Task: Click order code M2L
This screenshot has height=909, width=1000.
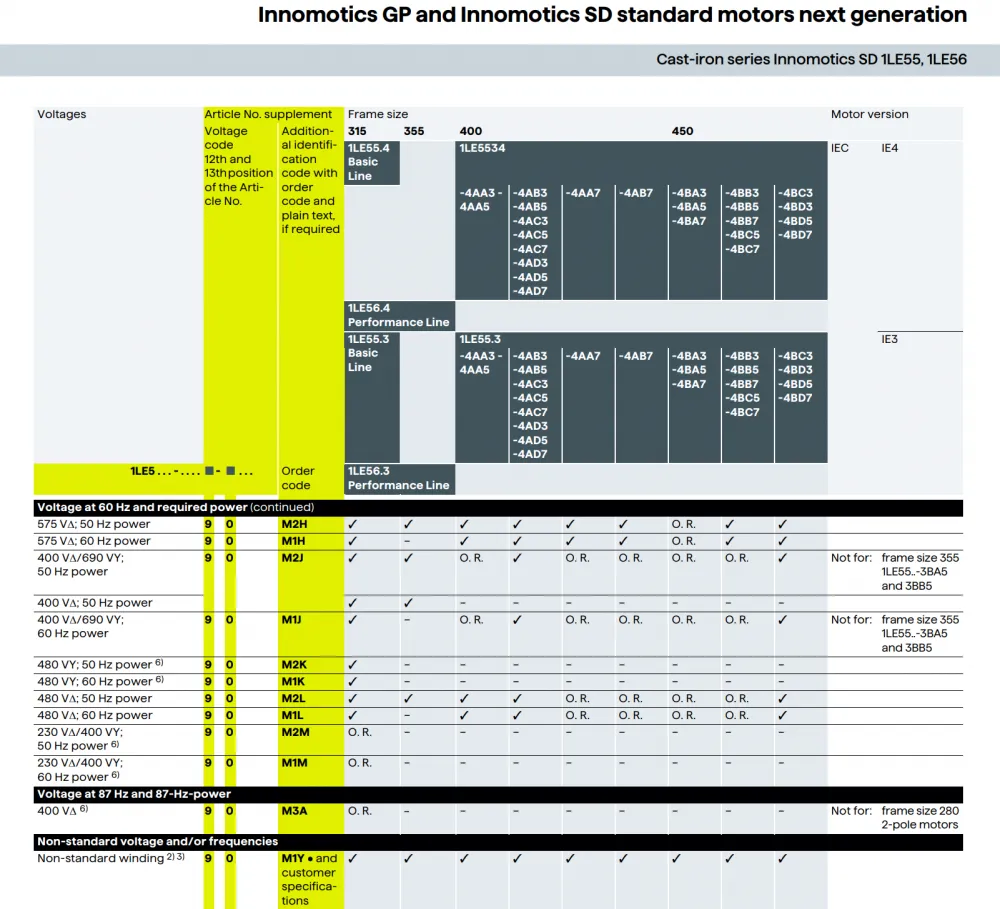Action: [293, 698]
